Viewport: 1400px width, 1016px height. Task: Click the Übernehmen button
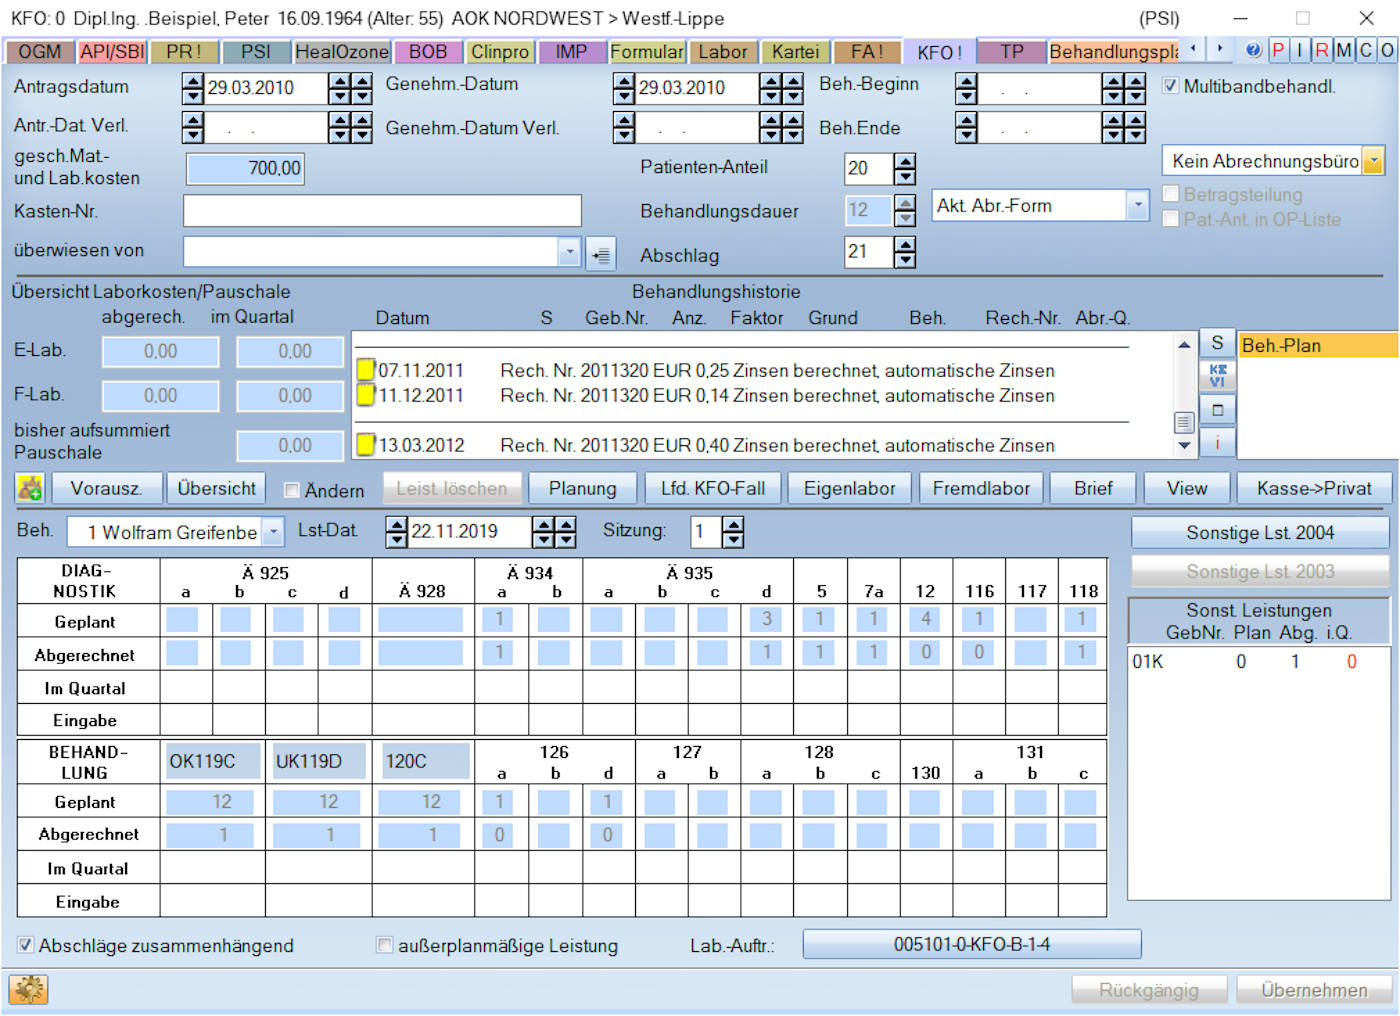tap(1313, 990)
